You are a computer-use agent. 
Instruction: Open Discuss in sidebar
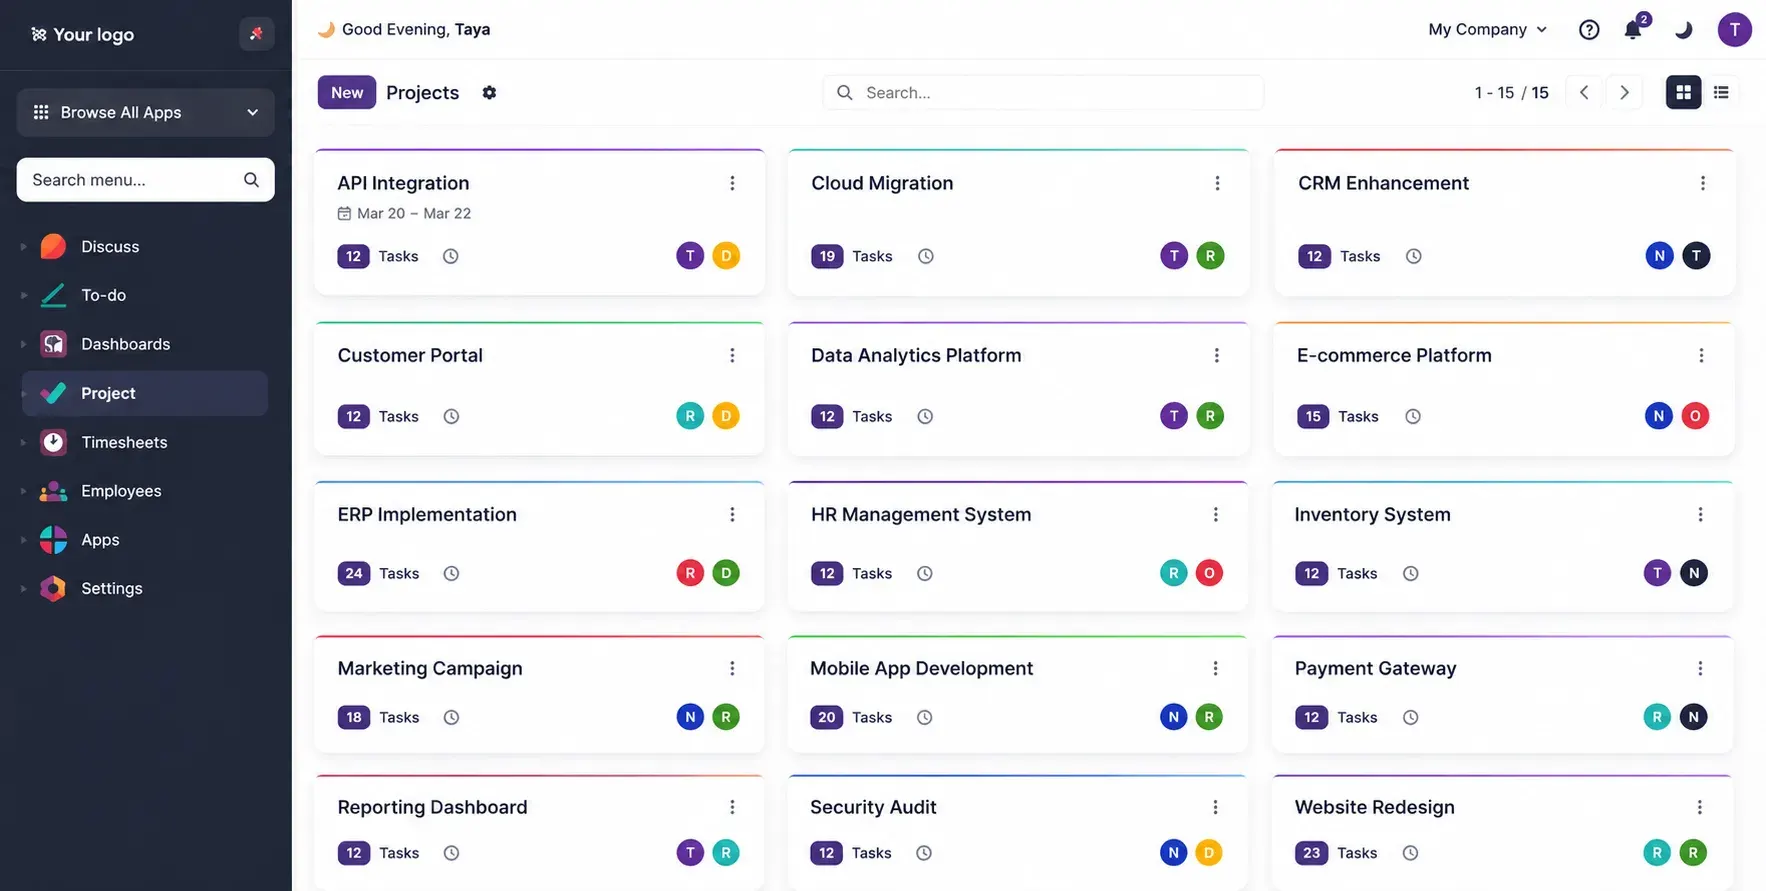(110, 246)
